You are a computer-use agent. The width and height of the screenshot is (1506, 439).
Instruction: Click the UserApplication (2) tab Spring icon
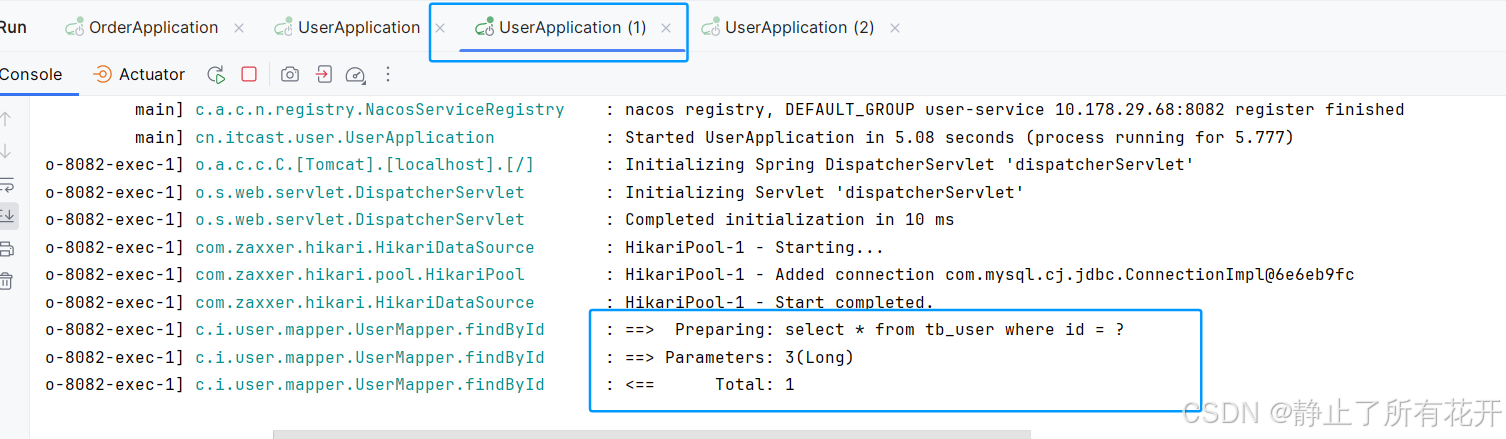[711, 28]
